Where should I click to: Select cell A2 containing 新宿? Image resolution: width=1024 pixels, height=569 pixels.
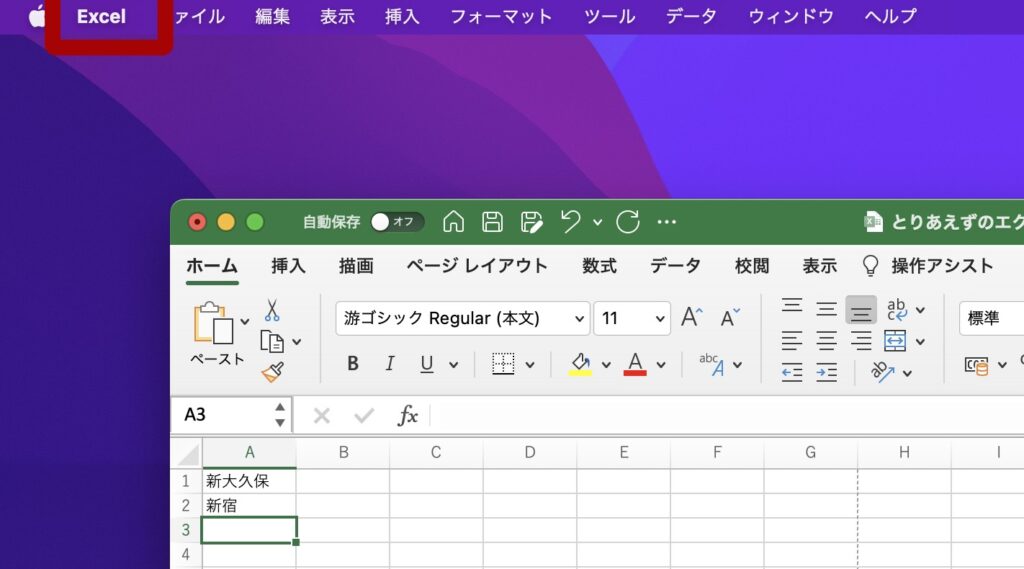[x=249, y=506]
